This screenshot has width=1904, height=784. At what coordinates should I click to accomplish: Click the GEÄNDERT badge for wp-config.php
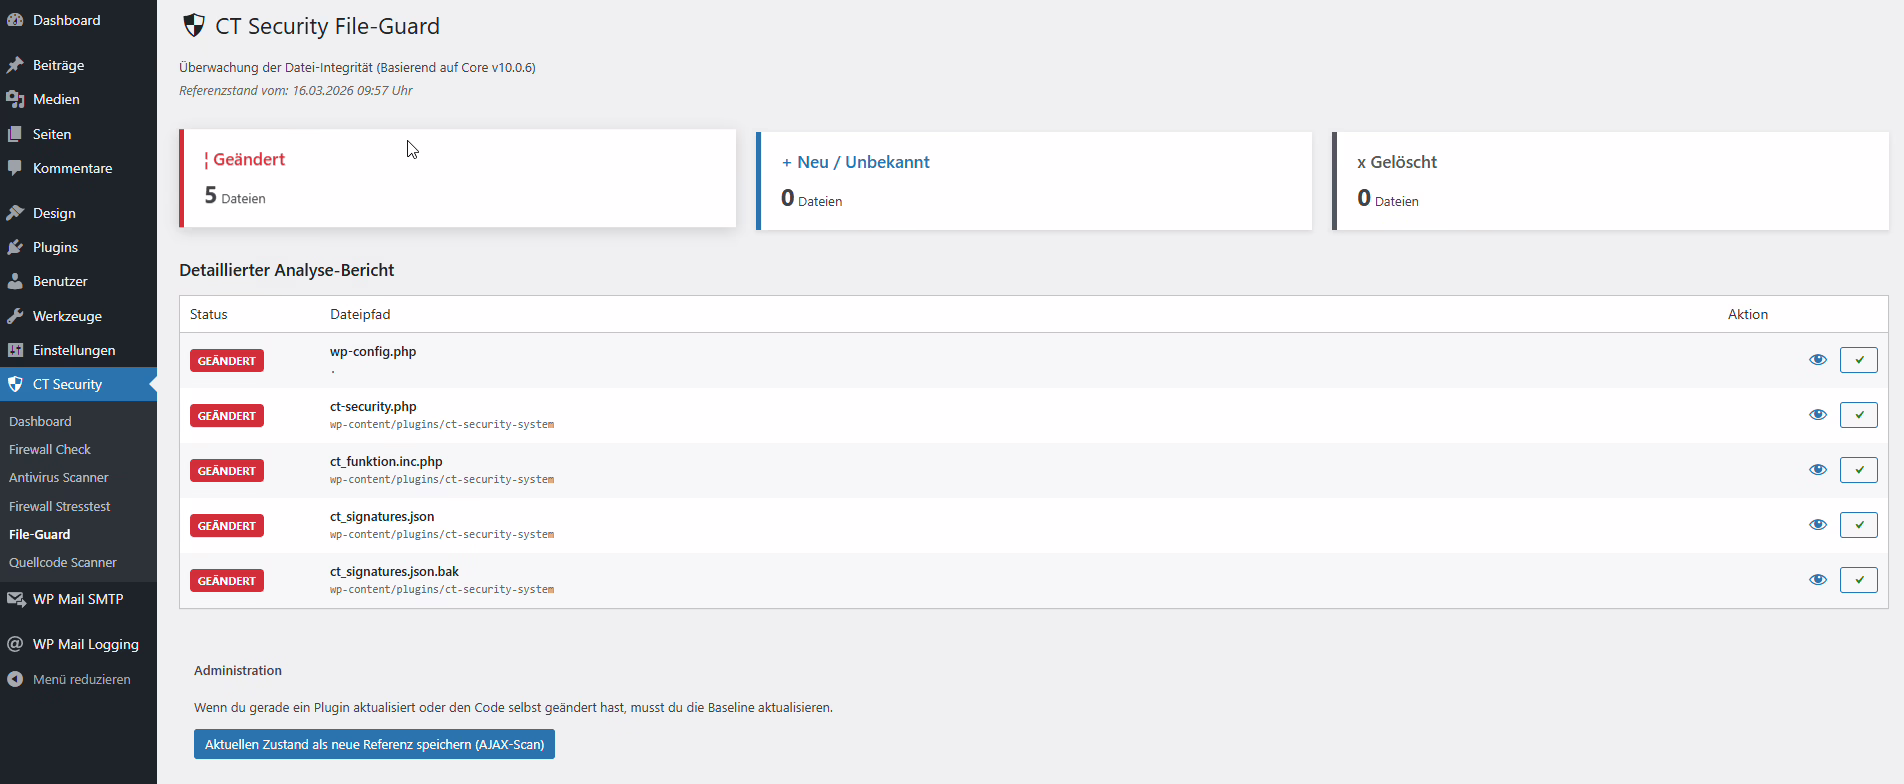[x=227, y=361]
